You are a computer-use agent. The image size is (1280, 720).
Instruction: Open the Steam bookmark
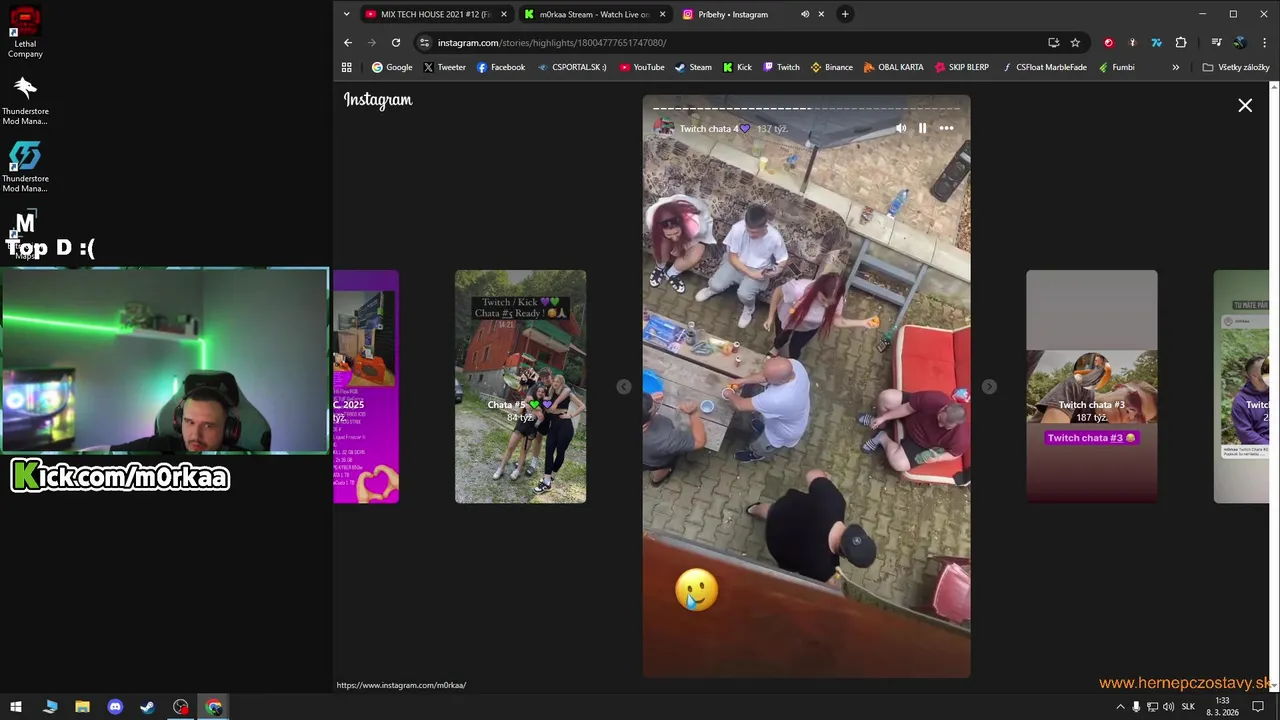693,67
